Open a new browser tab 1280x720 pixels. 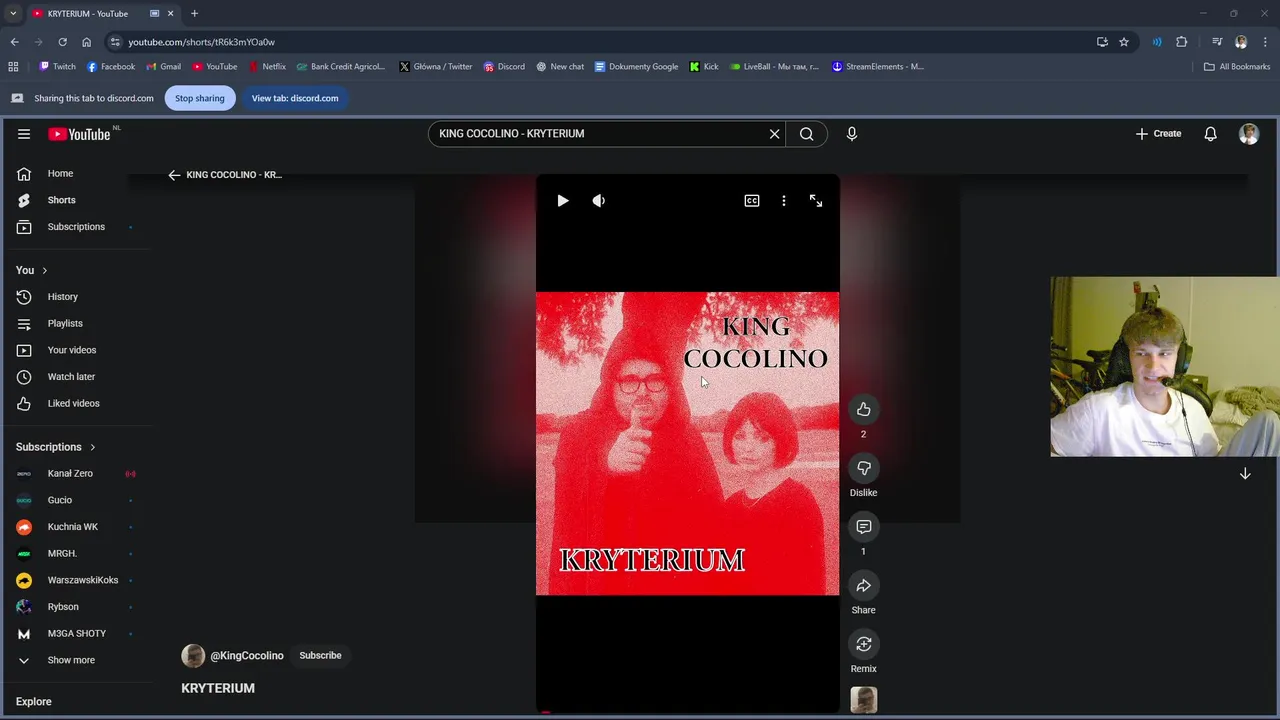point(194,14)
